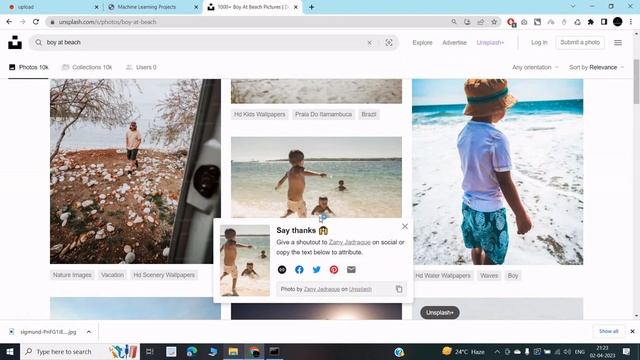Click 'Nature Images' tag
640x360 pixels.
[x=72, y=275]
